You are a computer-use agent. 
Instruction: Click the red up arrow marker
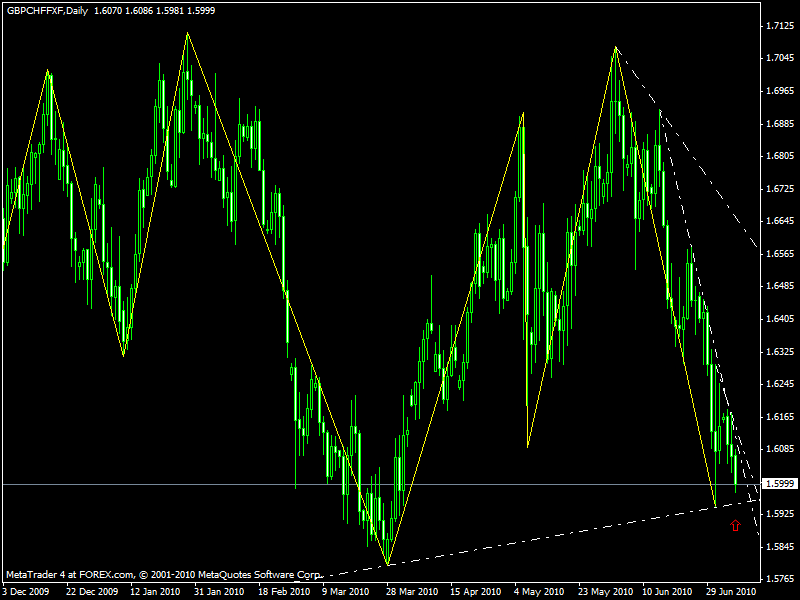(736, 525)
